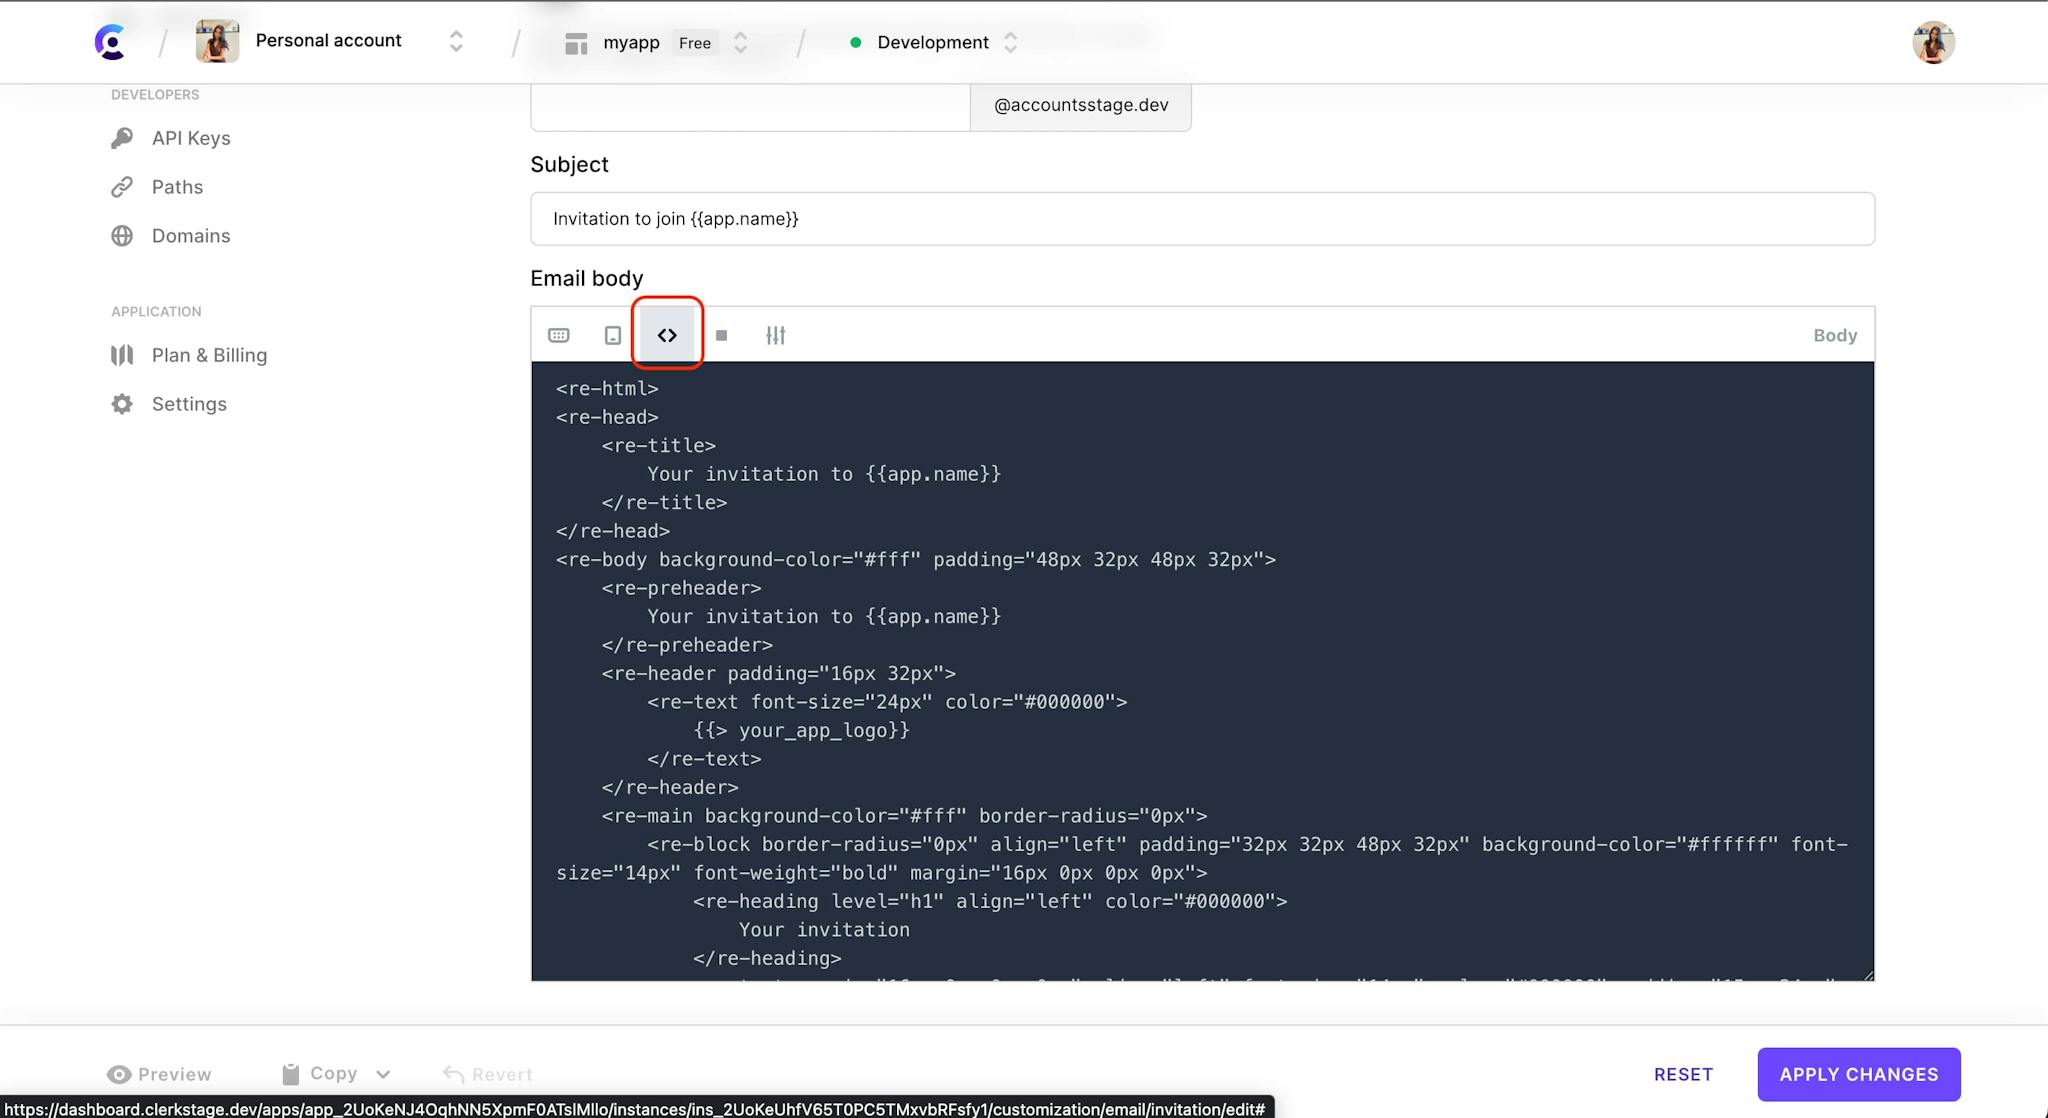Expand the Personal account switcher

453,41
